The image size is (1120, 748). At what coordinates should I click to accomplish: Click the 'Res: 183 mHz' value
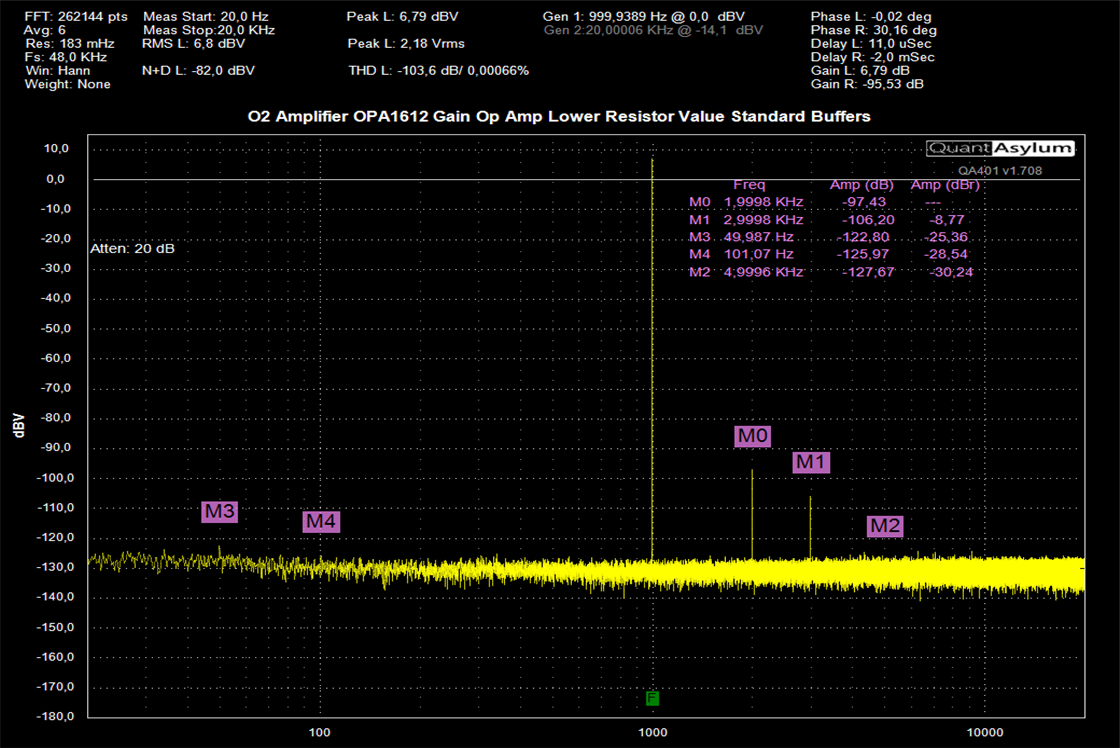(x=69, y=44)
